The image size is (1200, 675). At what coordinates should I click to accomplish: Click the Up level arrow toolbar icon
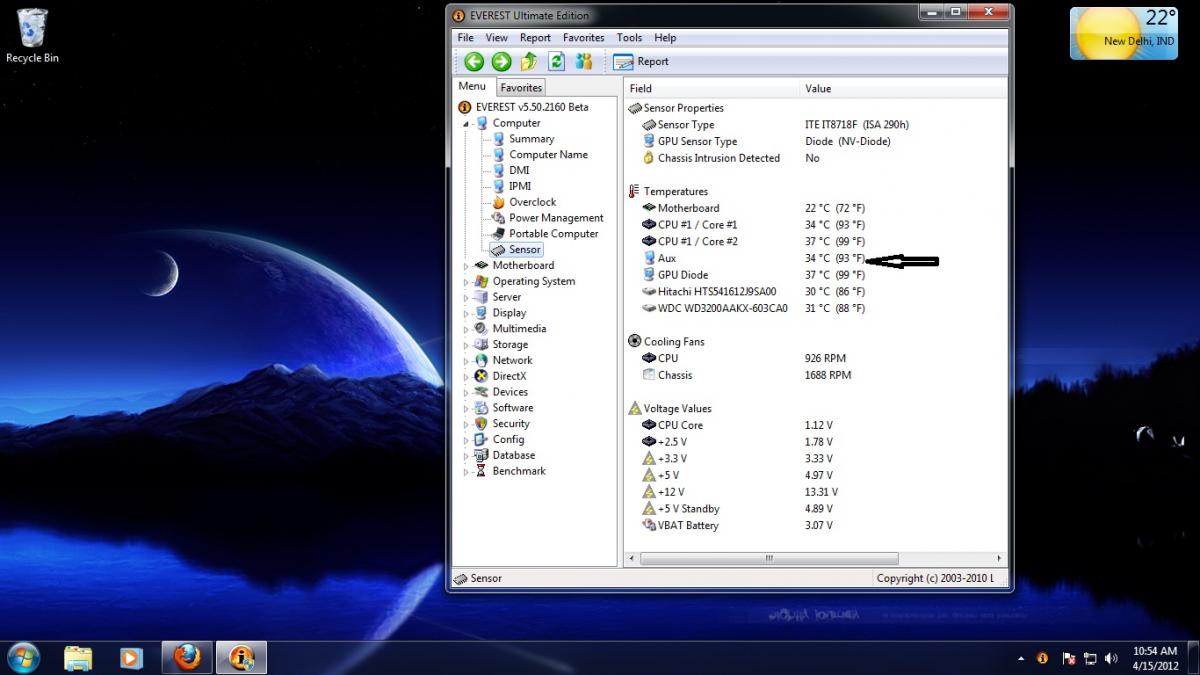(529, 61)
